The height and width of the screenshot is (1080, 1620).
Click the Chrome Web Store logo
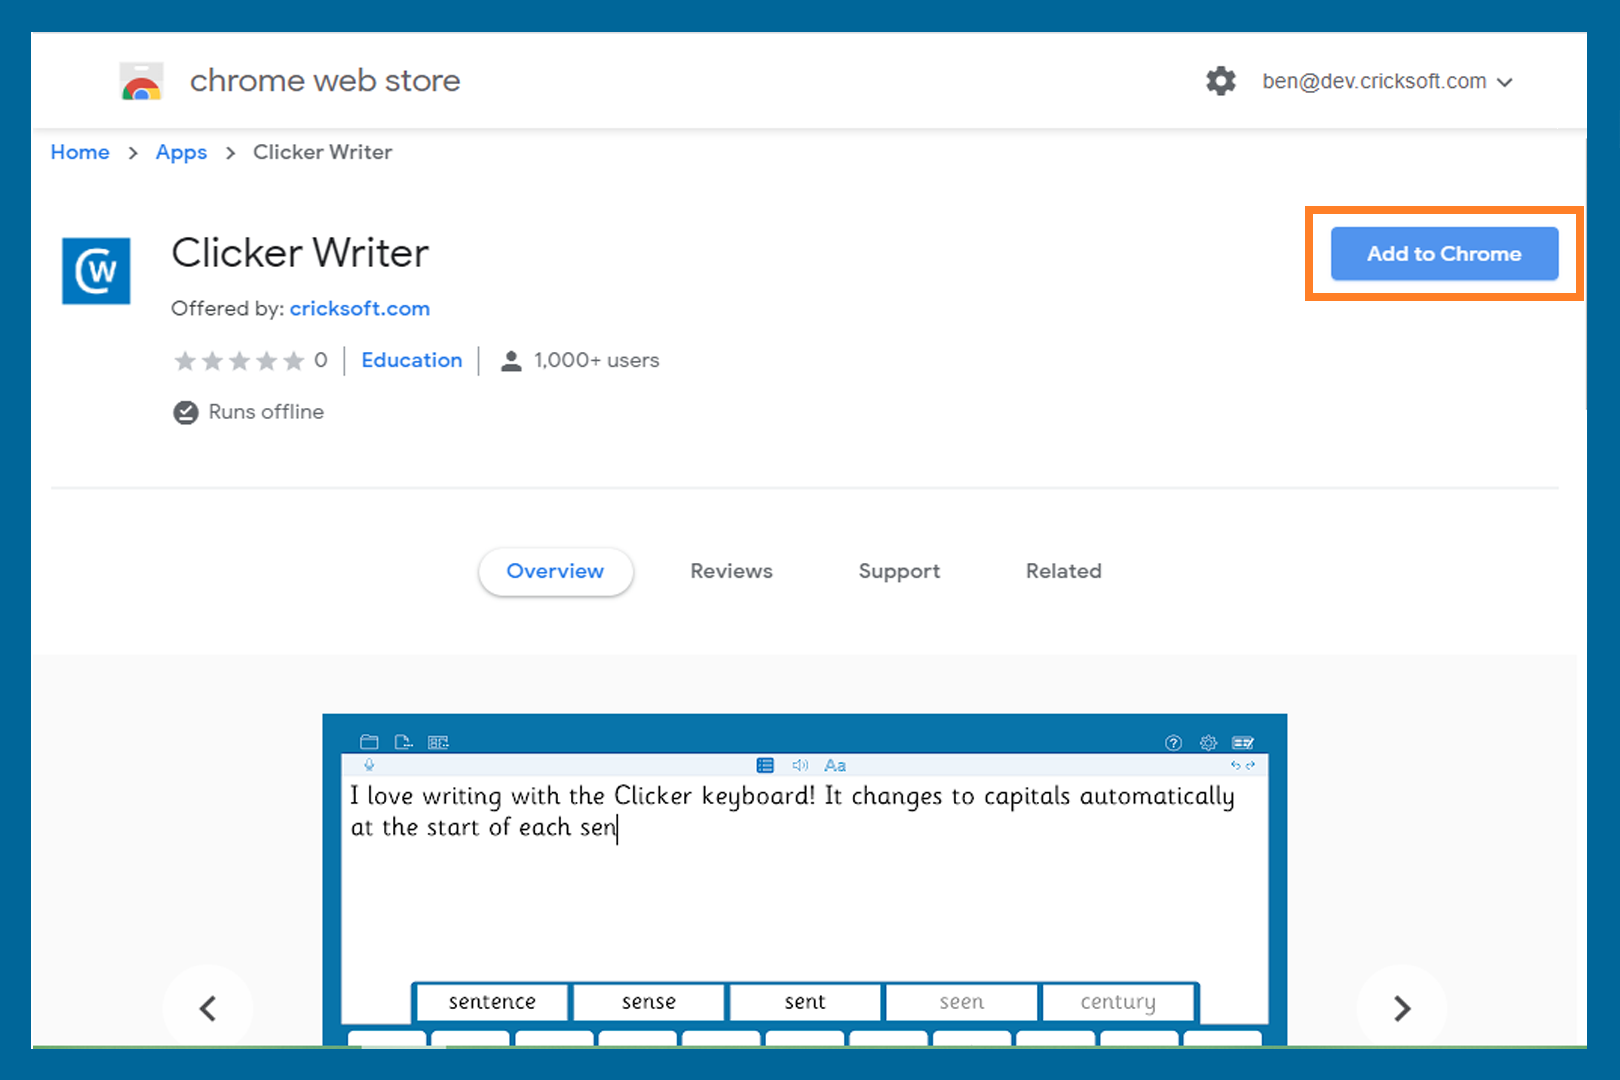click(x=141, y=82)
